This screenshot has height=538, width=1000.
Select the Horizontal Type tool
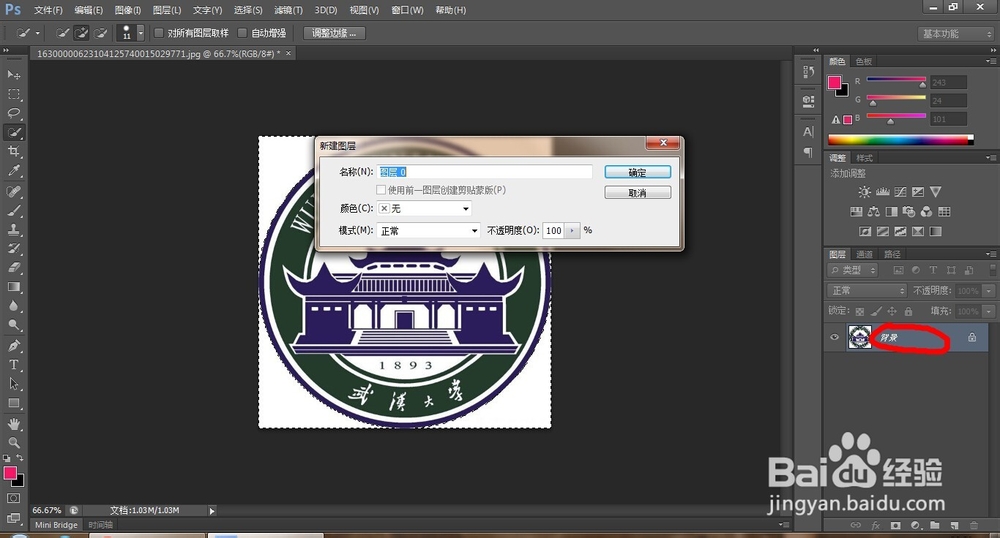pos(13,365)
